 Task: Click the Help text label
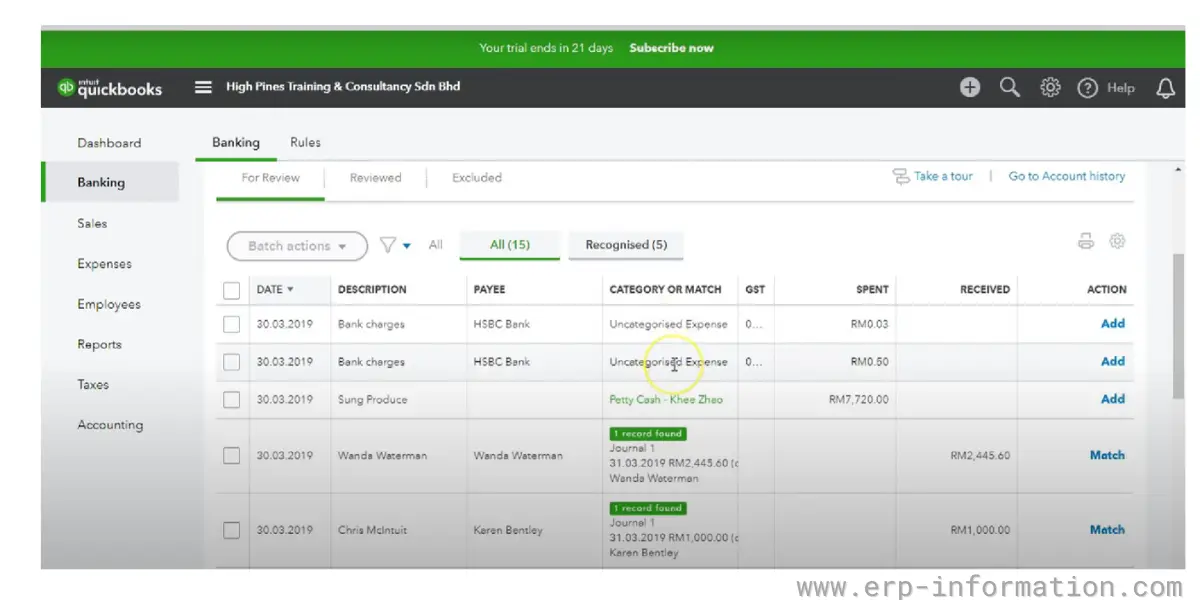click(x=1121, y=88)
